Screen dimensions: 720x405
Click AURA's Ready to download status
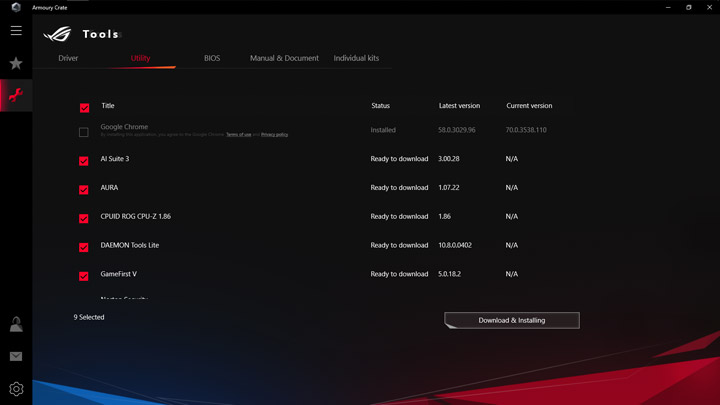coord(399,187)
